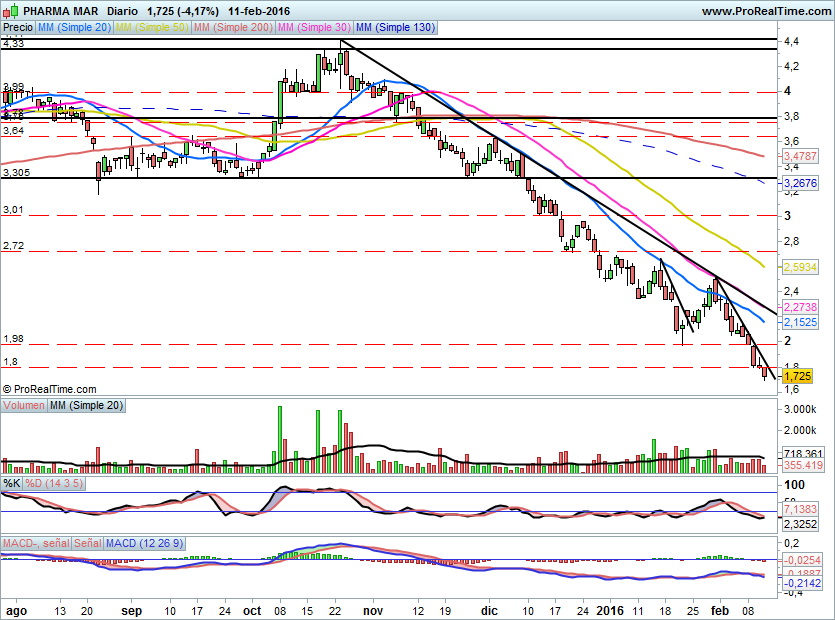
Task: Click the pink MM (Simple 30) label
Action: pyautogui.click(x=313, y=27)
